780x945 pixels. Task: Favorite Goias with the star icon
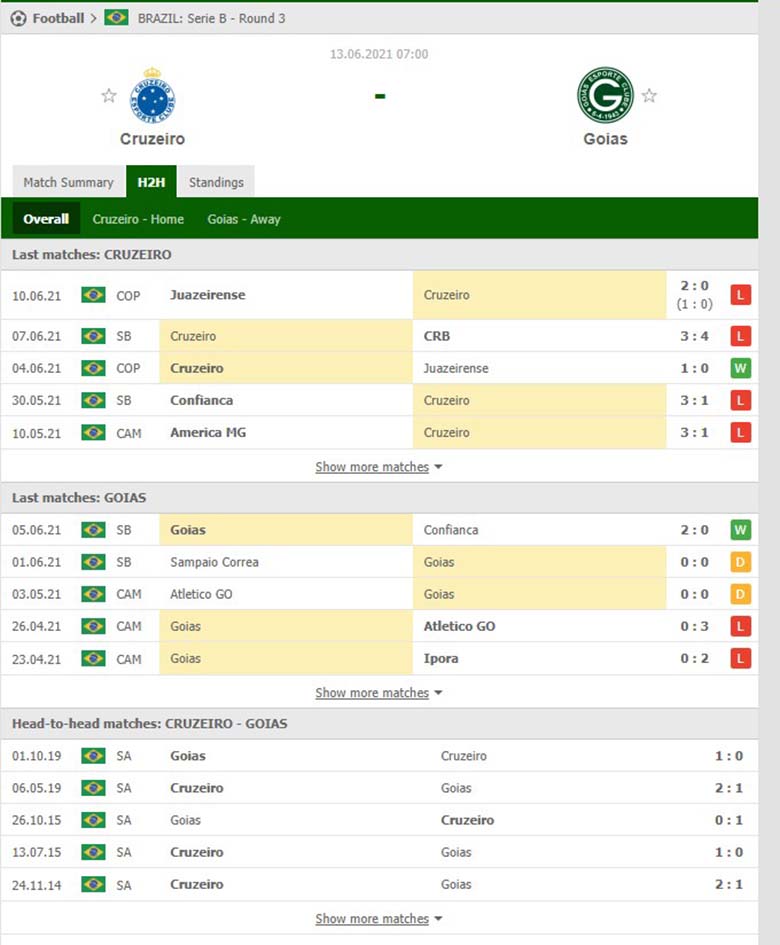(649, 96)
